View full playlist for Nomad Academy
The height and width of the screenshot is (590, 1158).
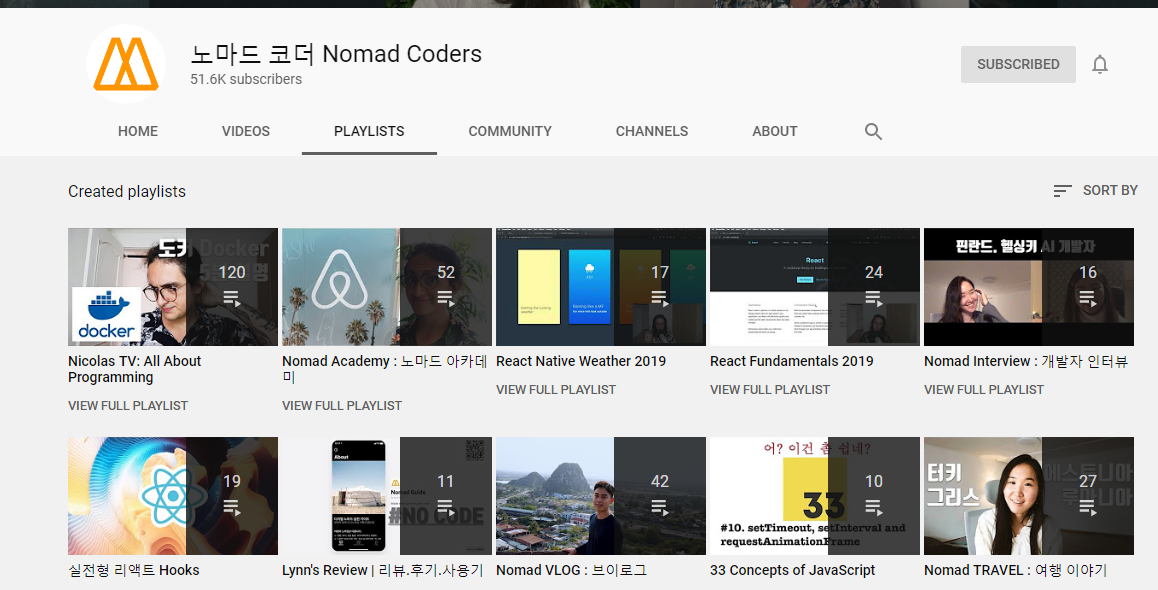tap(342, 406)
